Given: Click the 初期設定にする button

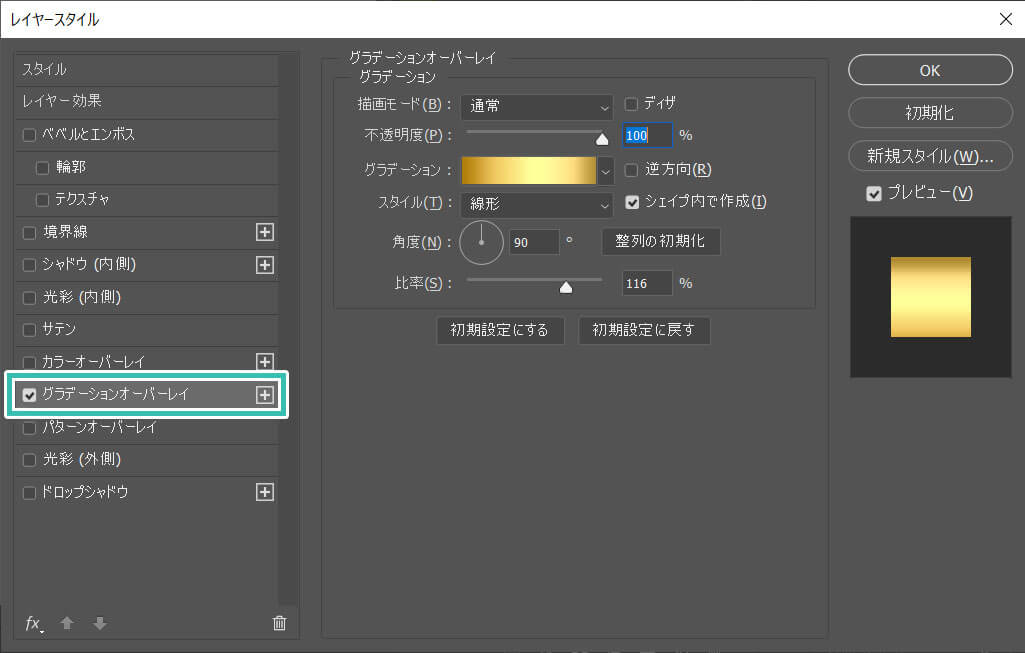Looking at the screenshot, I should pos(499,330).
